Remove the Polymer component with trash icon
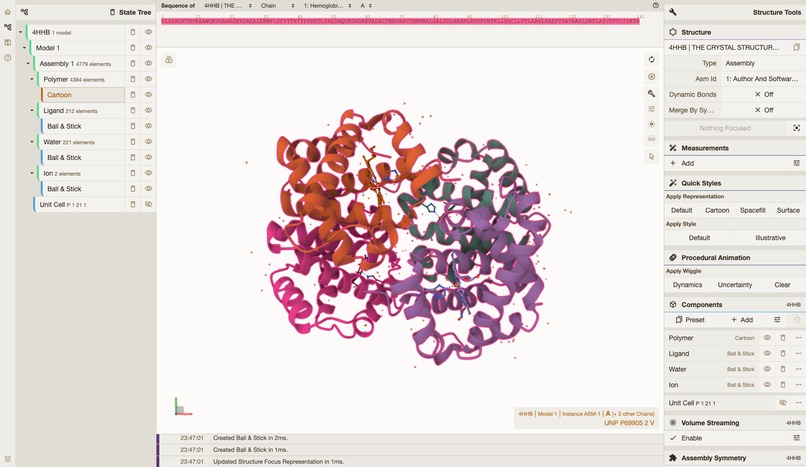Viewport: 806px width, 467px height. (x=783, y=338)
